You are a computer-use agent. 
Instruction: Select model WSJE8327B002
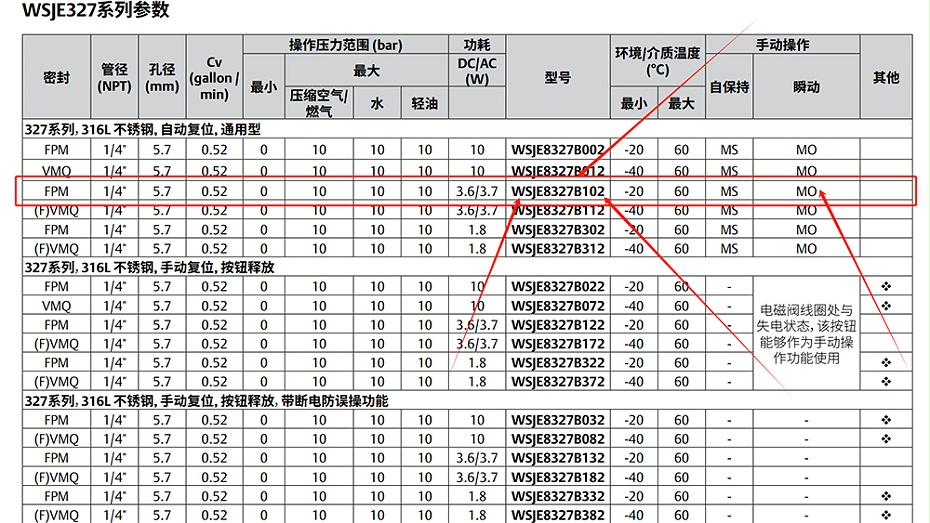coord(558,150)
